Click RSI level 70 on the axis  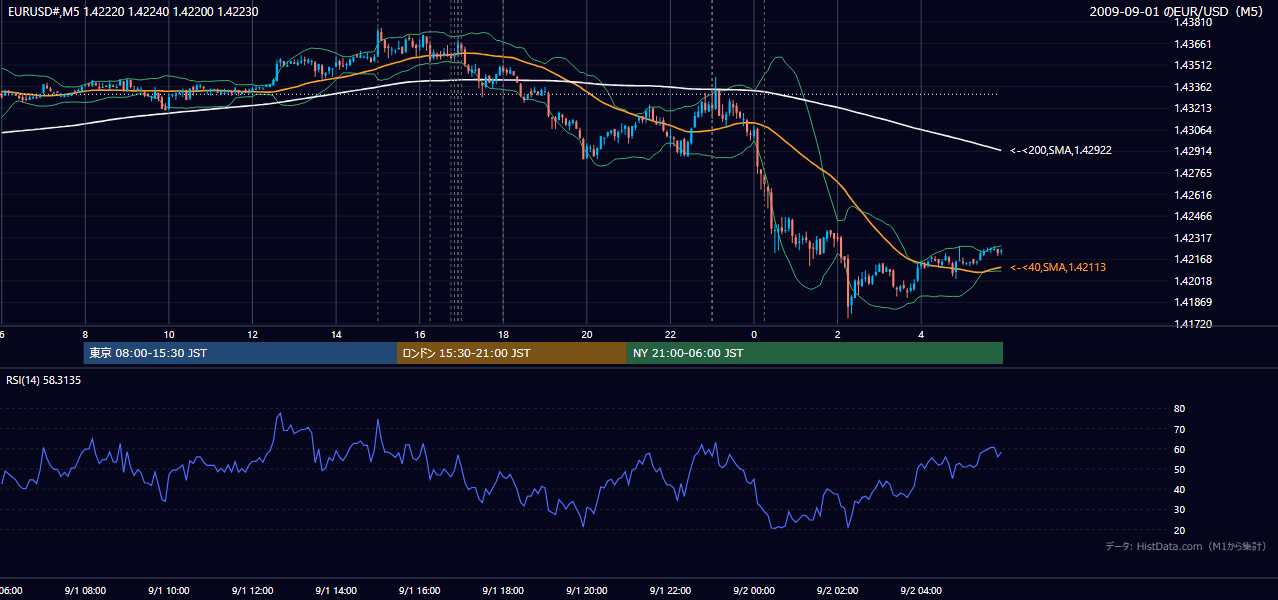tap(1179, 429)
